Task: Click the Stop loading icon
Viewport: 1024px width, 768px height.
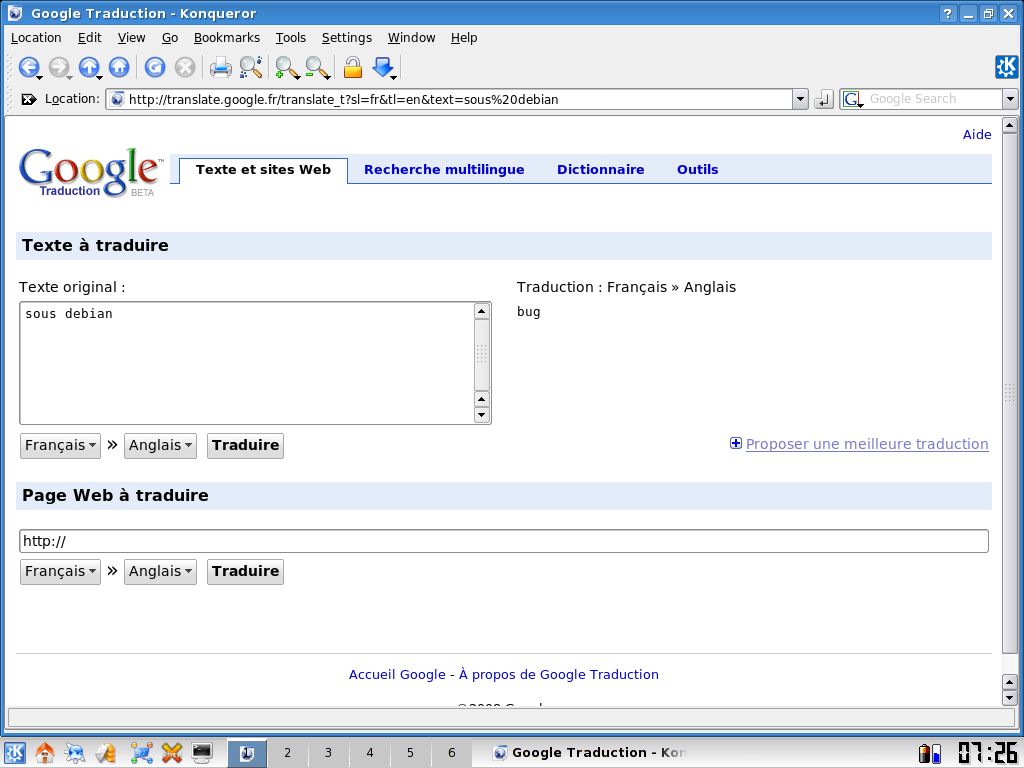Action: tap(185, 67)
